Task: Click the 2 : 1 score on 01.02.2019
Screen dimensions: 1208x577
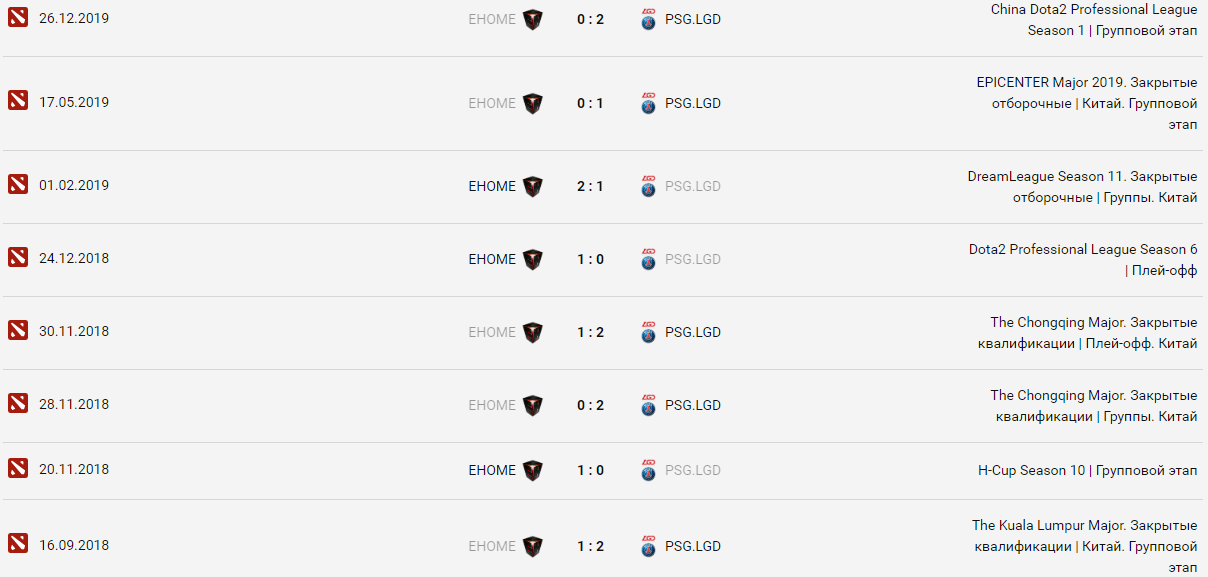Action: tap(590, 186)
